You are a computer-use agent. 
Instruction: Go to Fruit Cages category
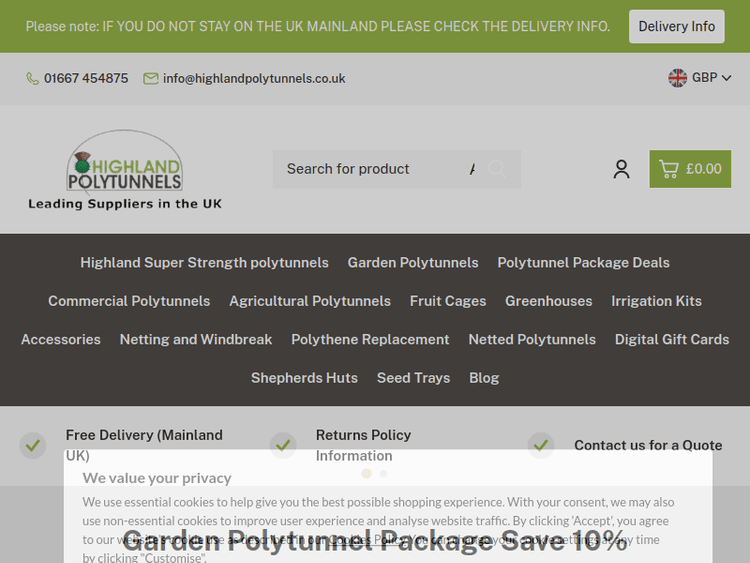(448, 301)
